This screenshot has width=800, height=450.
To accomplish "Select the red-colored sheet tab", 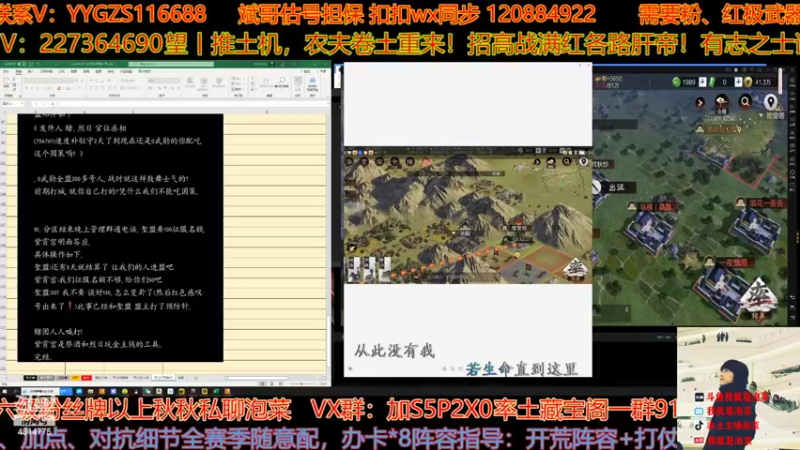I will tap(86, 378).
